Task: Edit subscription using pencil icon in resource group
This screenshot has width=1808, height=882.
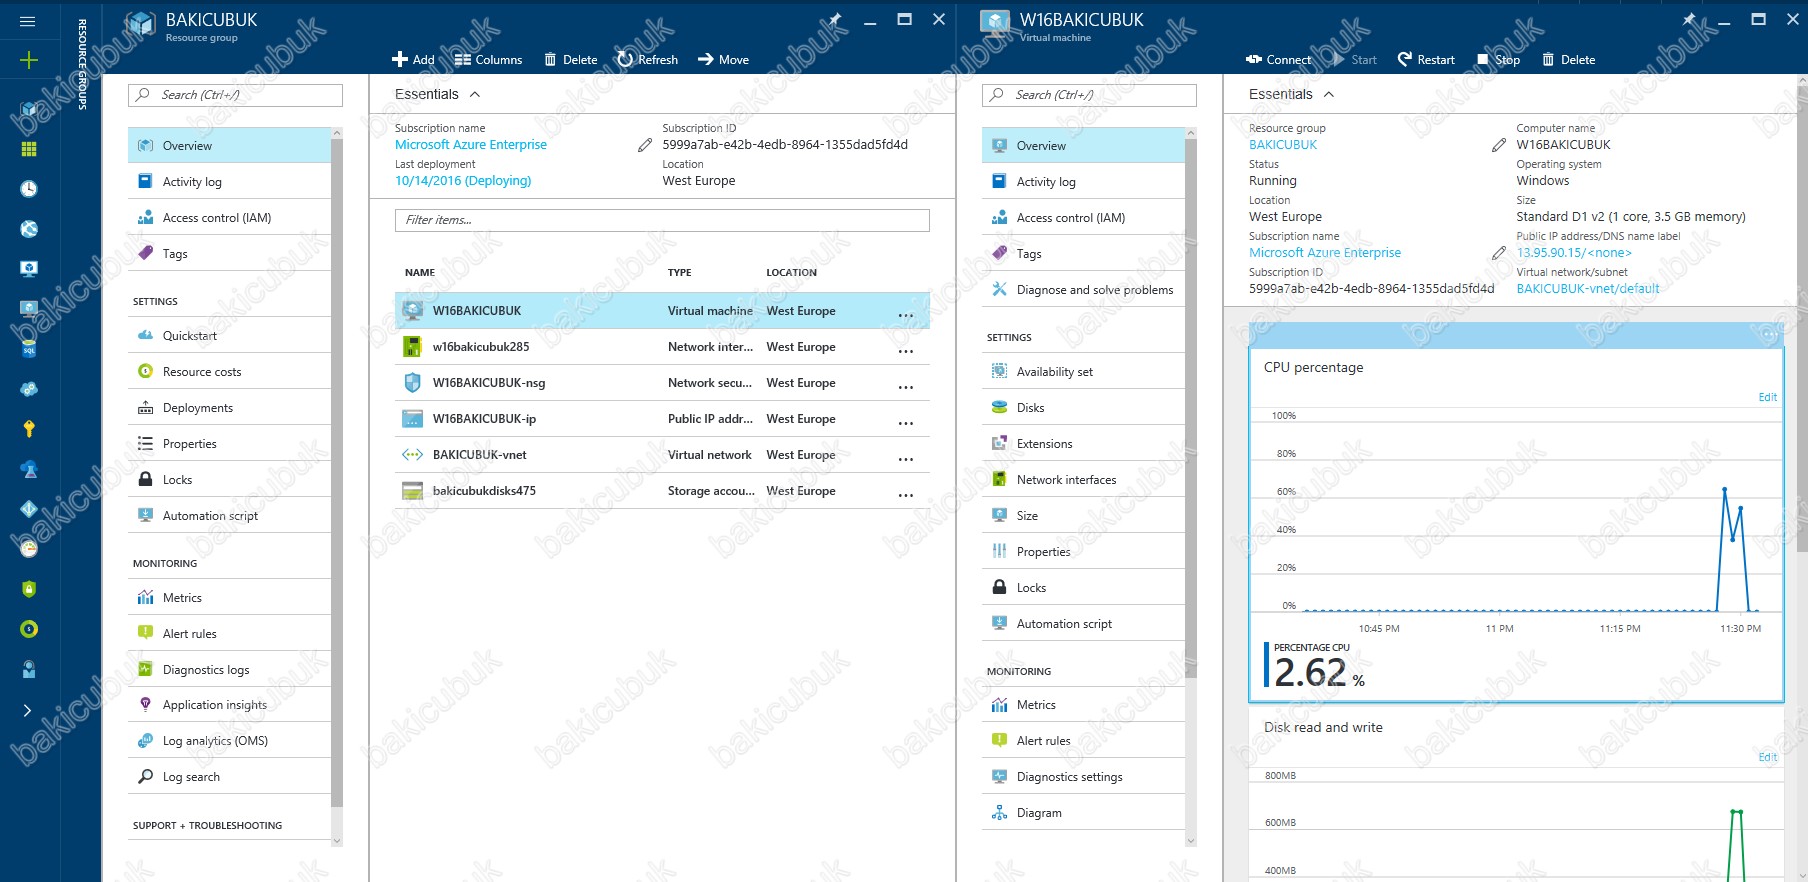Action: (645, 145)
